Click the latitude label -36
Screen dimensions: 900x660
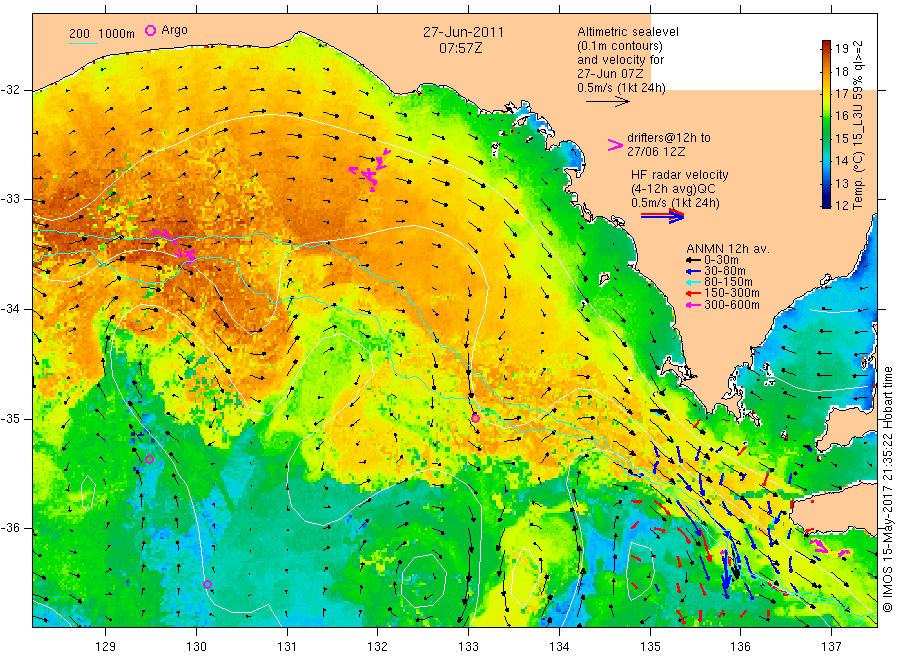10,528
